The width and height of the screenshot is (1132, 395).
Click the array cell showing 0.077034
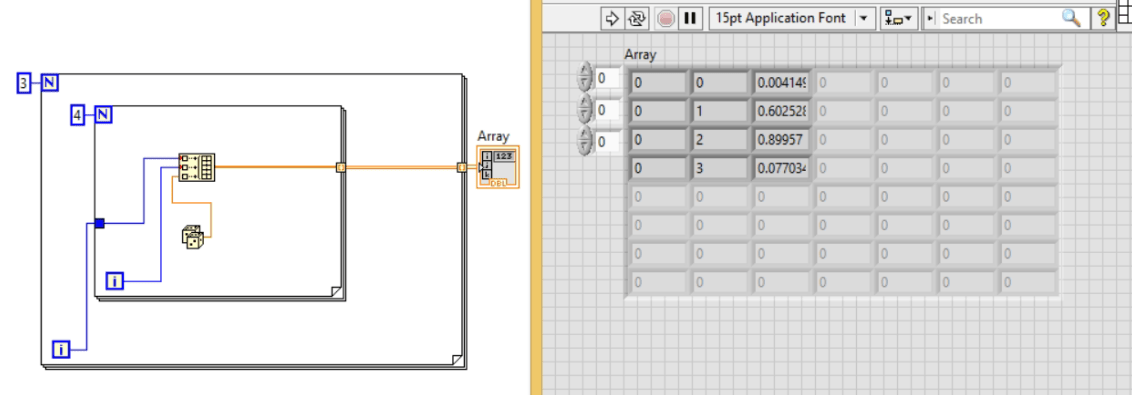(x=782, y=169)
